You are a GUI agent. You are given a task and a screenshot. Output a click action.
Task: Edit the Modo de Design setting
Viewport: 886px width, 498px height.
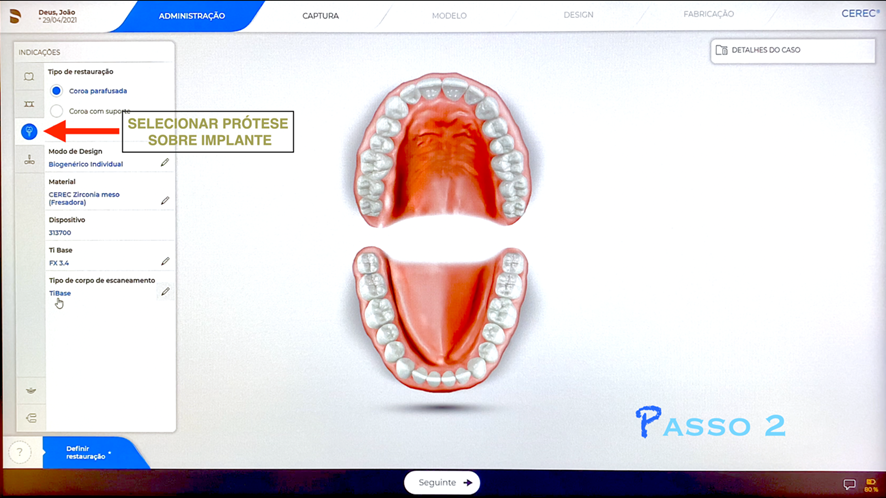pos(165,162)
